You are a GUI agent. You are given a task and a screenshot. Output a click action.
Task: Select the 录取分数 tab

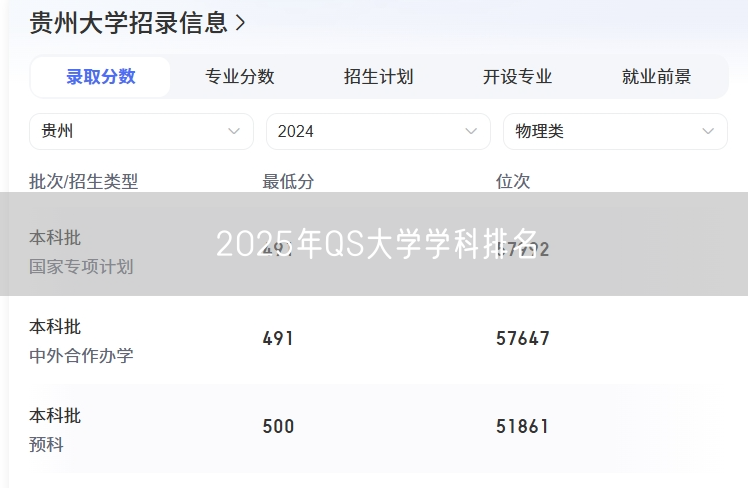[x=101, y=77]
